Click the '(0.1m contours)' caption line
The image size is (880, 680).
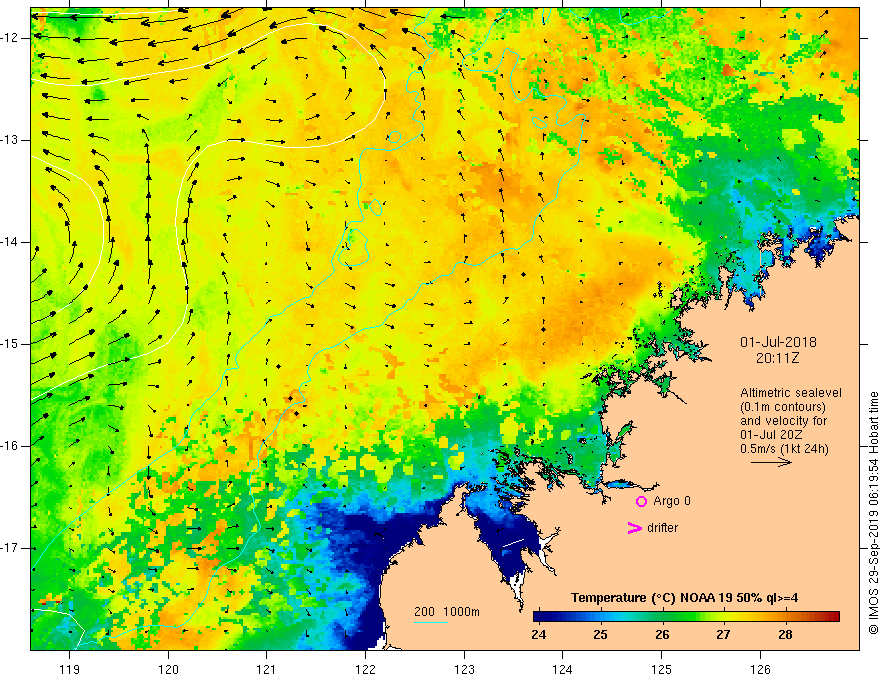(x=783, y=407)
